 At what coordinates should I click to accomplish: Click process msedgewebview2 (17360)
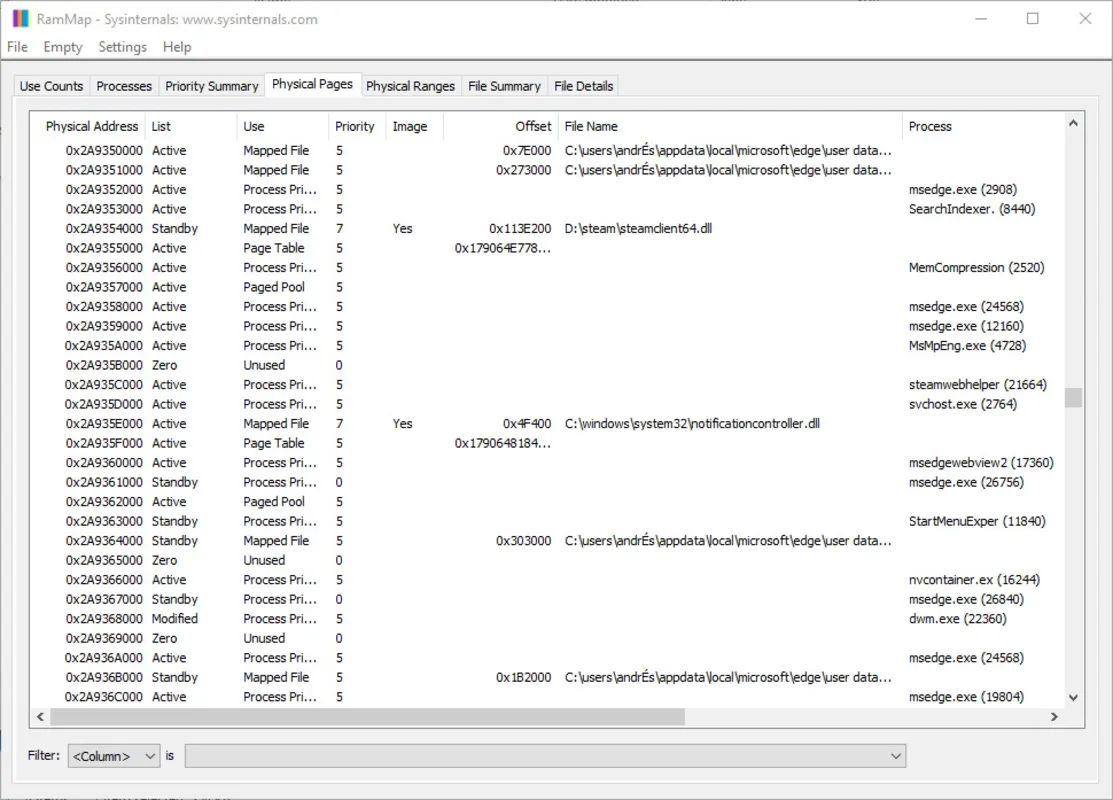pyautogui.click(x=981, y=463)
